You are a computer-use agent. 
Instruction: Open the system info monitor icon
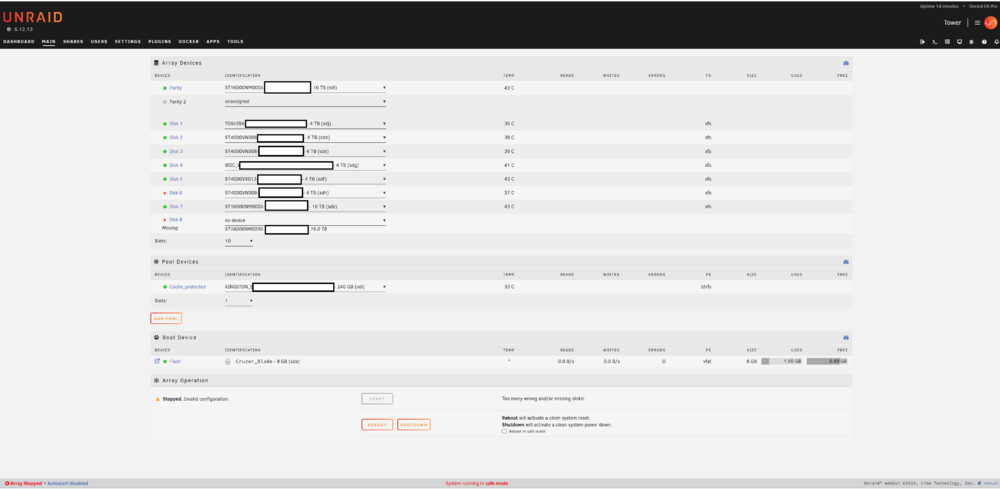point(959,41)
